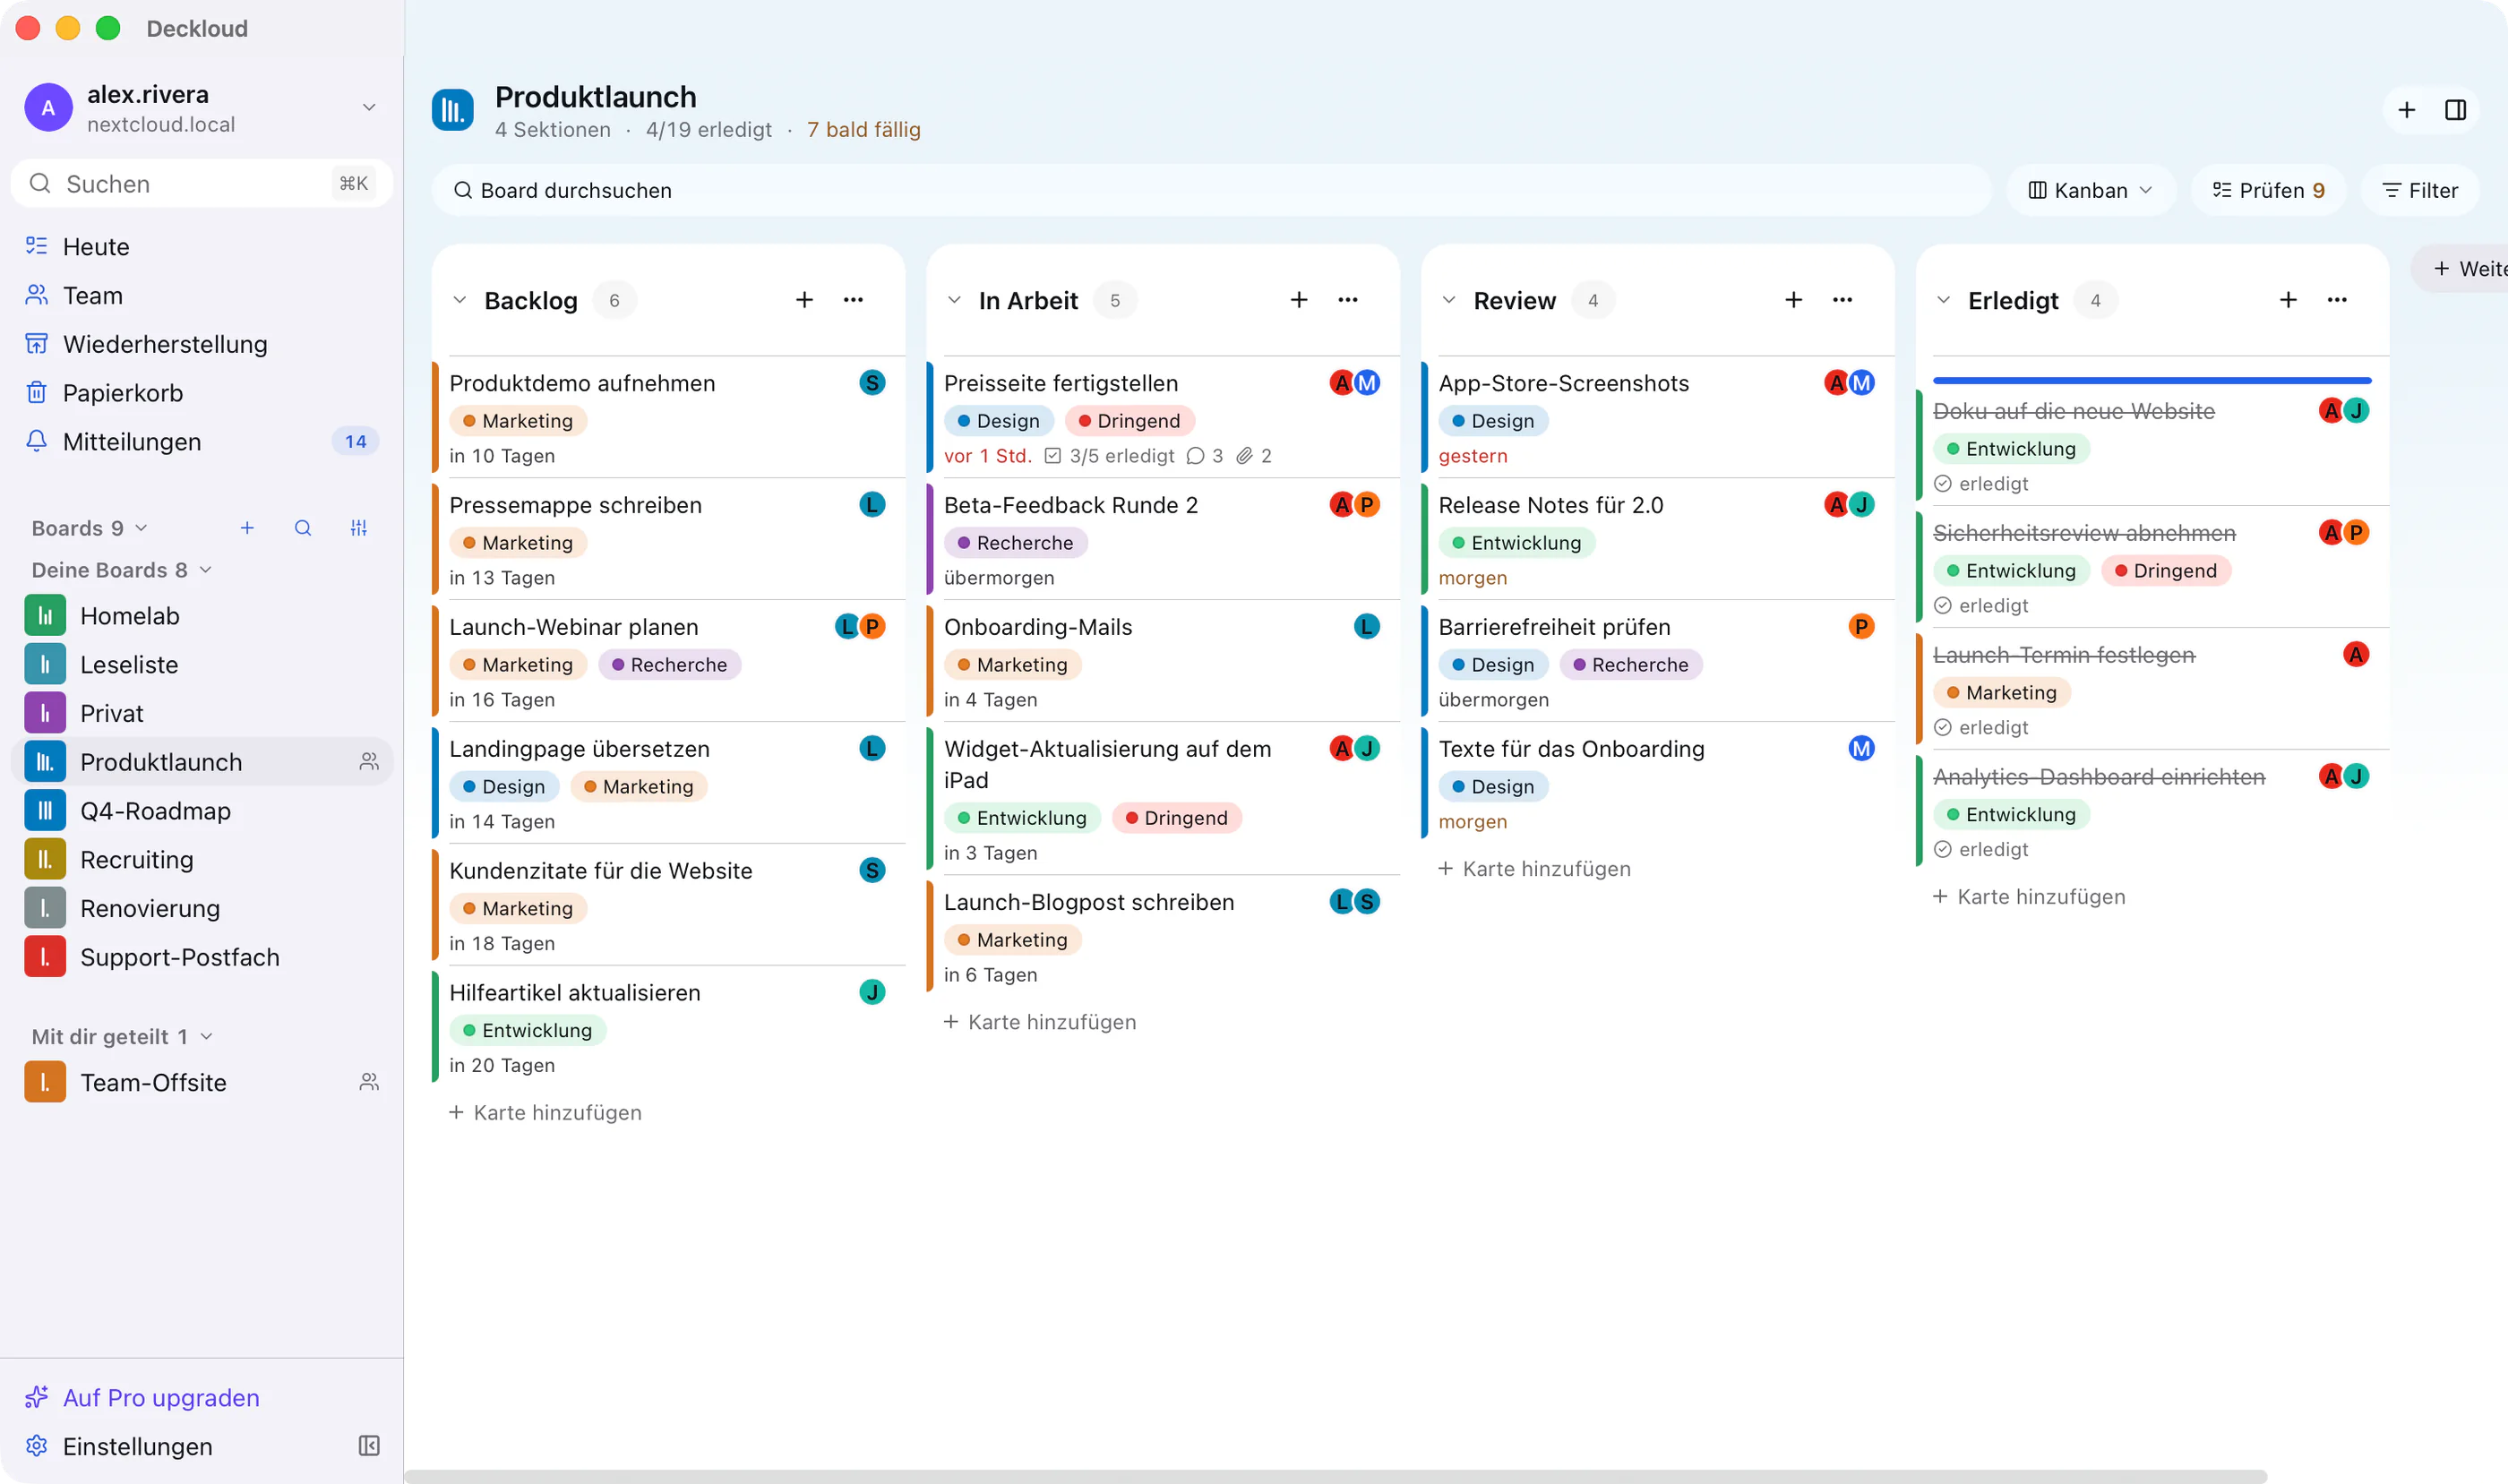The width and height of the screenshot is (2508, 1484).
Task: Click checklist 3/5 erledigt on Preisseite card
Action: 1109,456
